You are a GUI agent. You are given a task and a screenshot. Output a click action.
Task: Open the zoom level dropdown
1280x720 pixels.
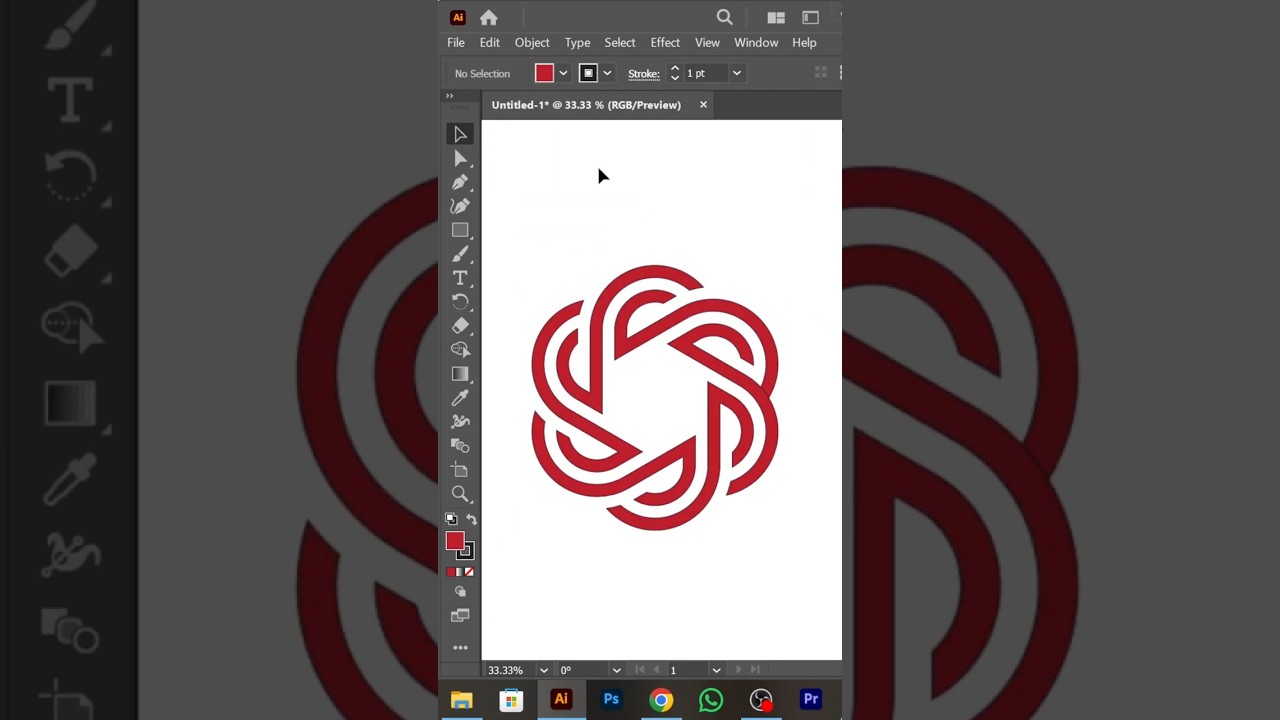coord(544,670)
